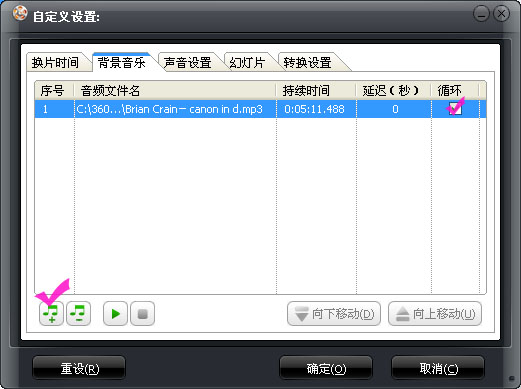The image size is (521, 389).
Task: Click the 延迟（秒） column header
Action: coord(394,90)
